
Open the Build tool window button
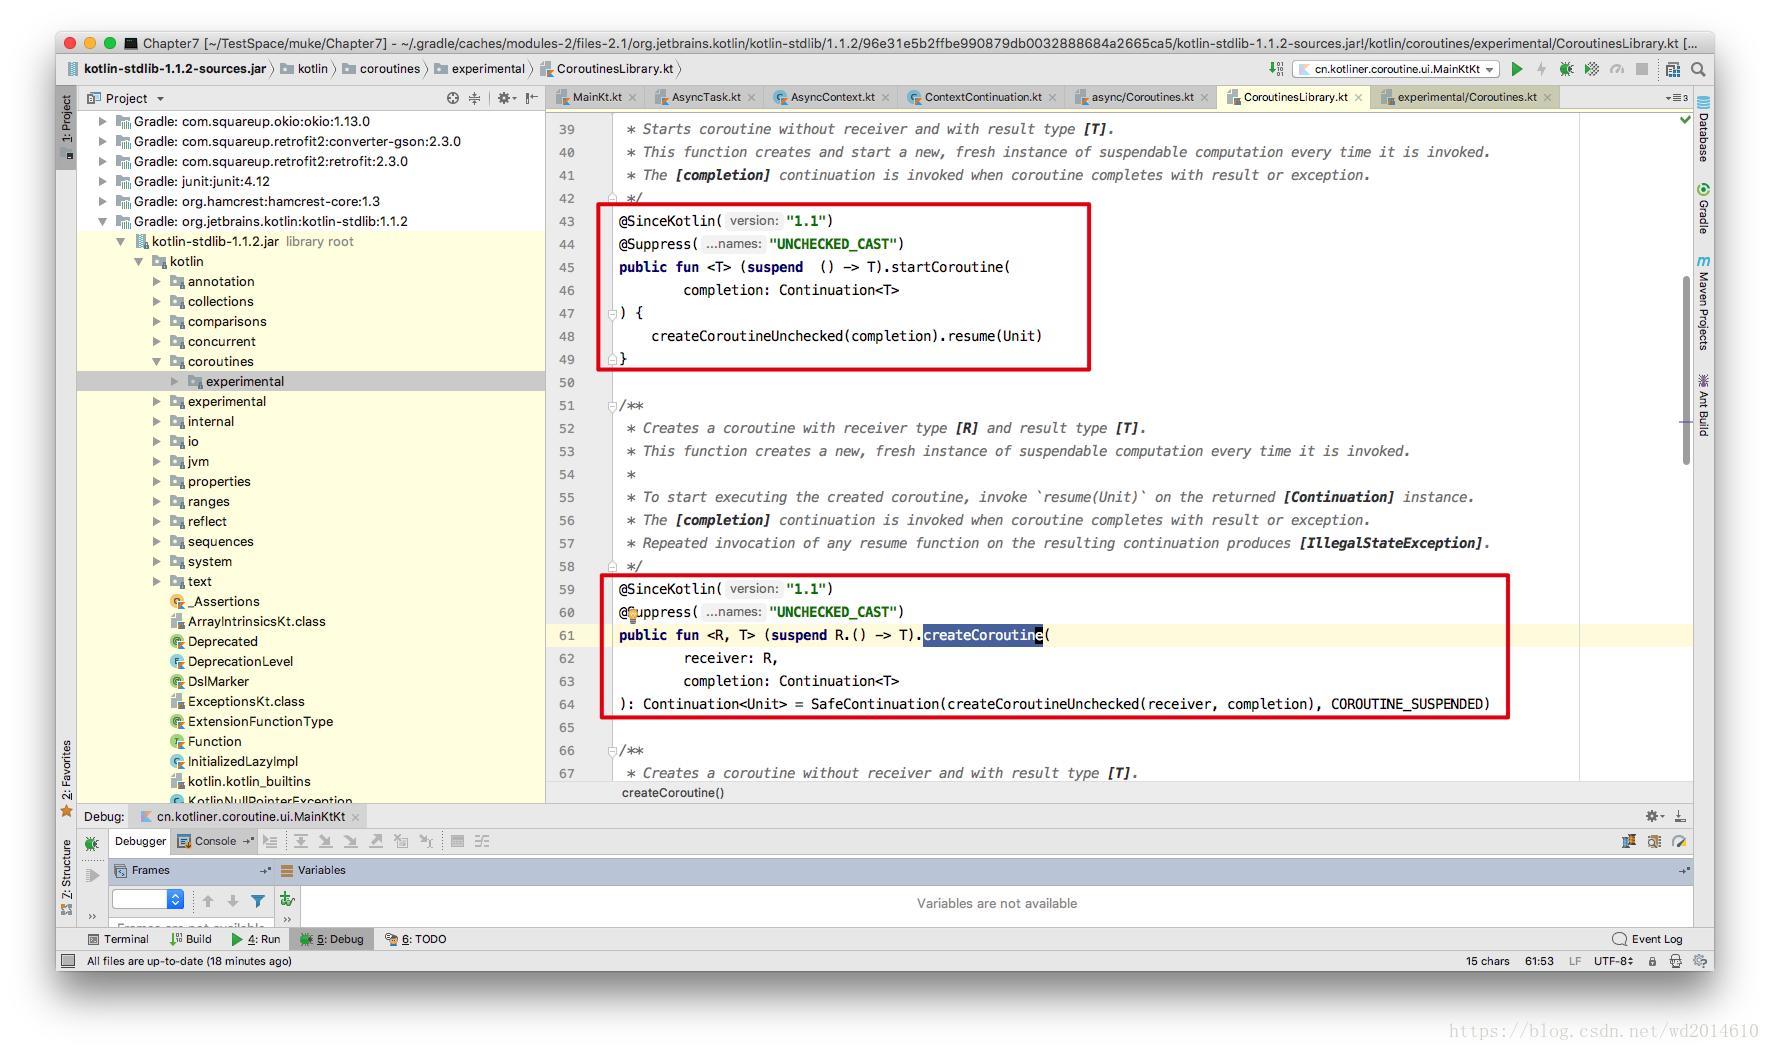click(190, 939)
